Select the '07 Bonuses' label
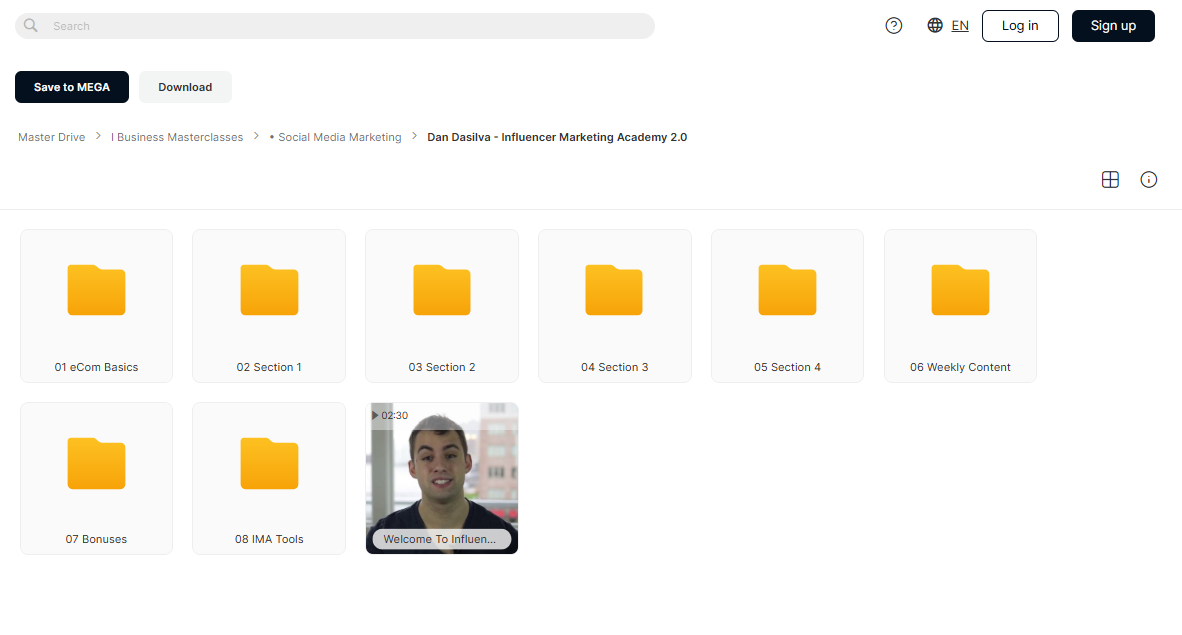This screenshot has width=1182, height=635. [96, 539]
